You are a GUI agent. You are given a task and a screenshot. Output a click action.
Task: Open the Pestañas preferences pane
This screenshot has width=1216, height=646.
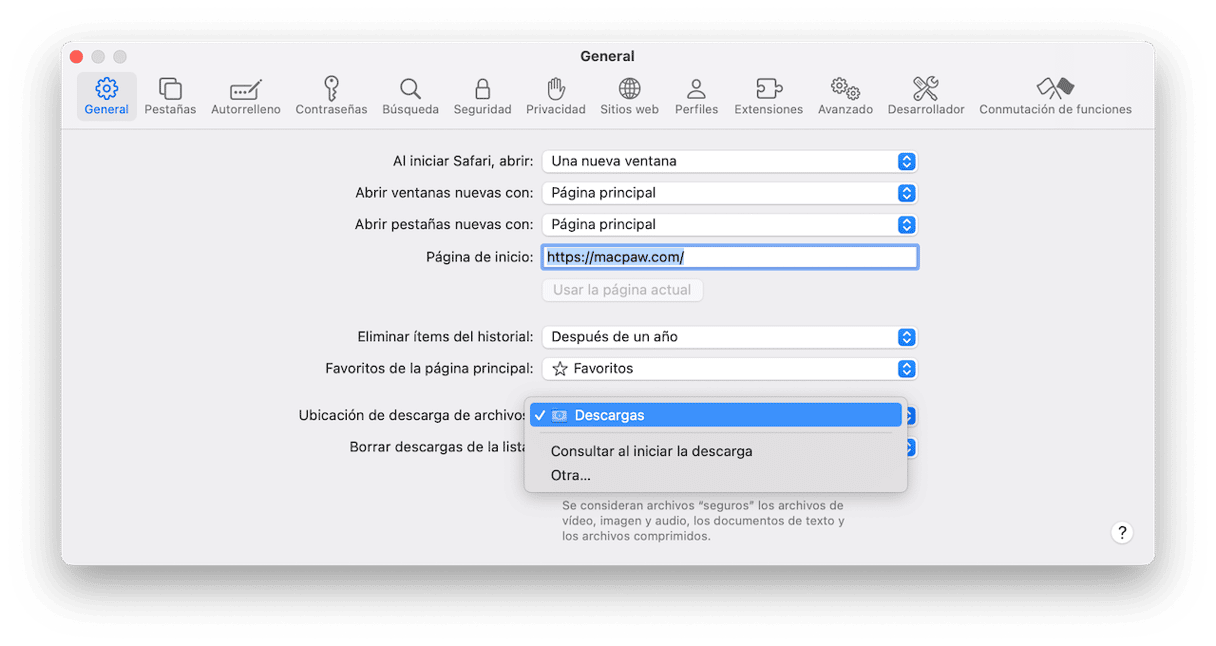click(x=170, y=96)
